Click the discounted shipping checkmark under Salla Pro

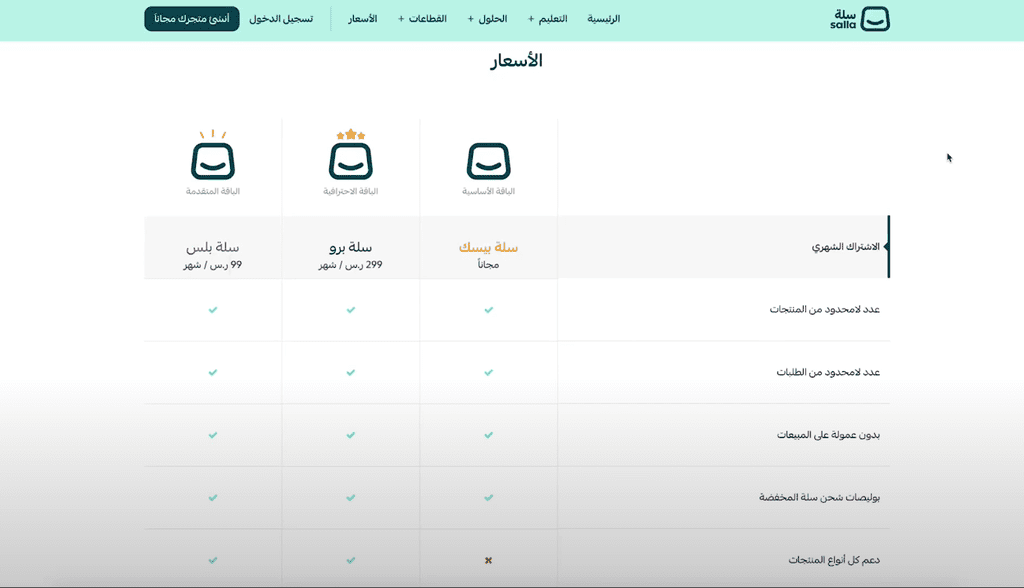(x=351, y=498)
